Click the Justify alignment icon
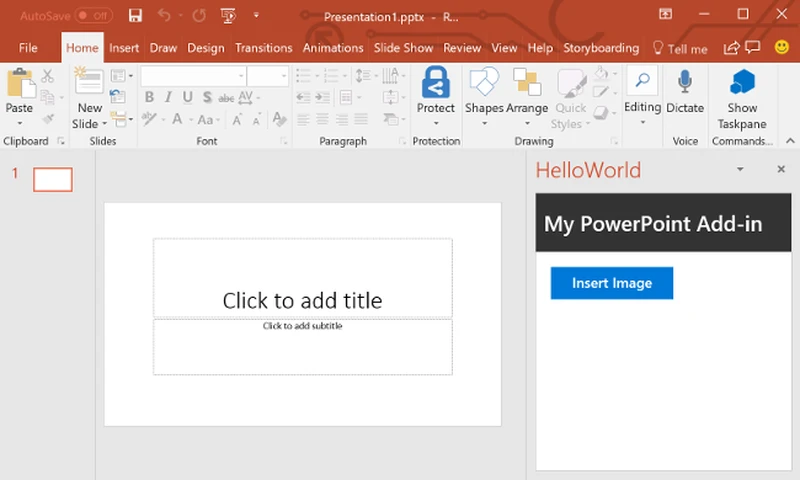 click(x=361, y=119)
